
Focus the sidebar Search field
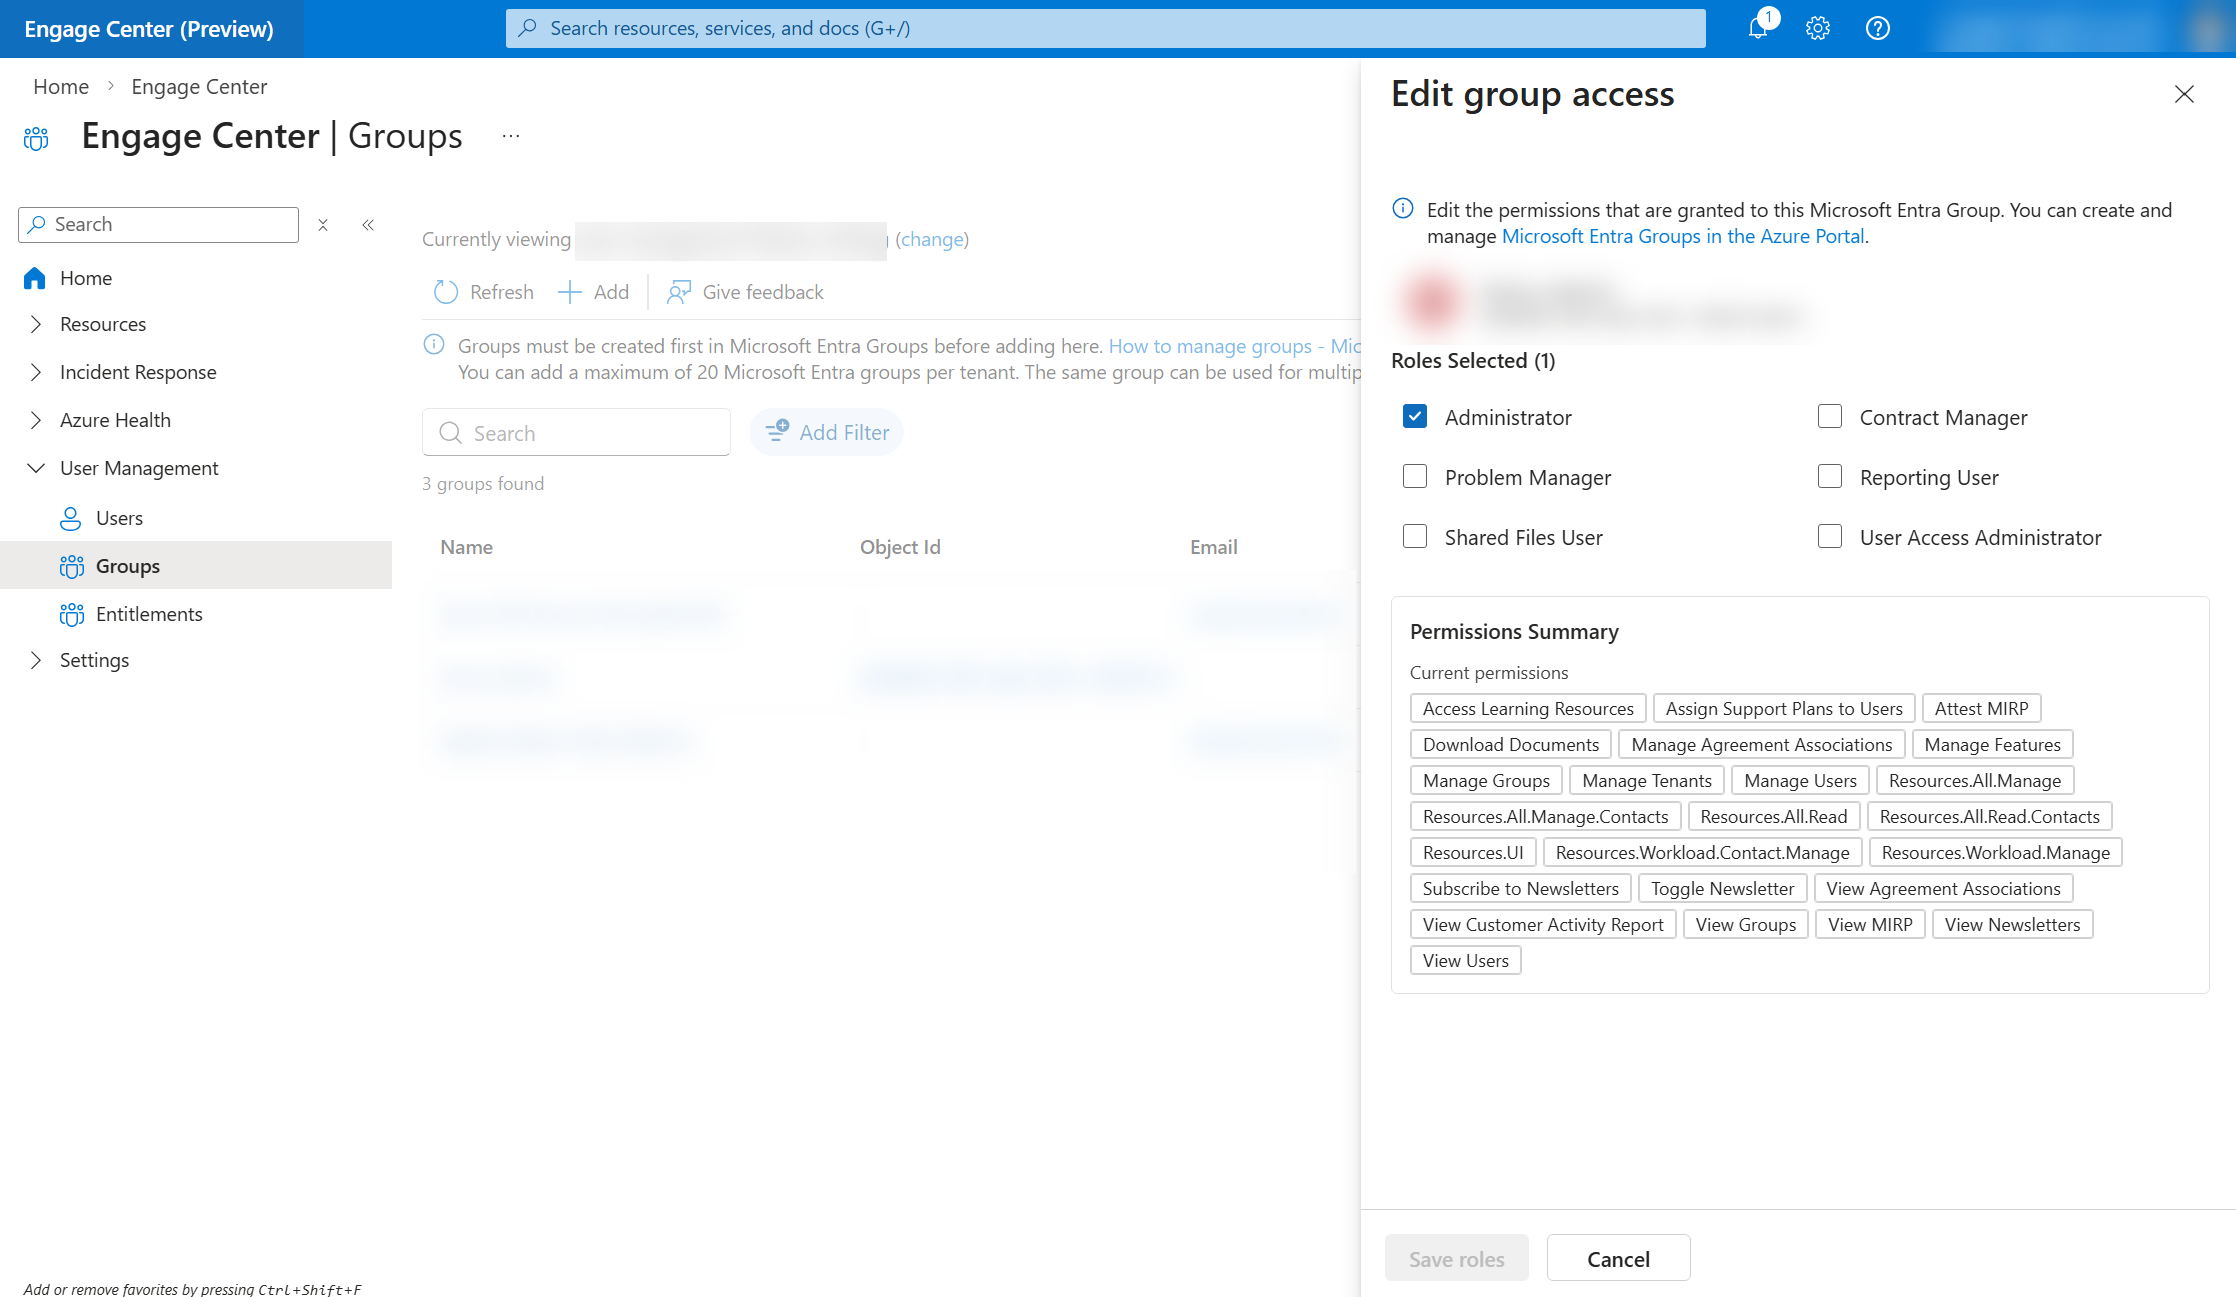pos(158,225)
